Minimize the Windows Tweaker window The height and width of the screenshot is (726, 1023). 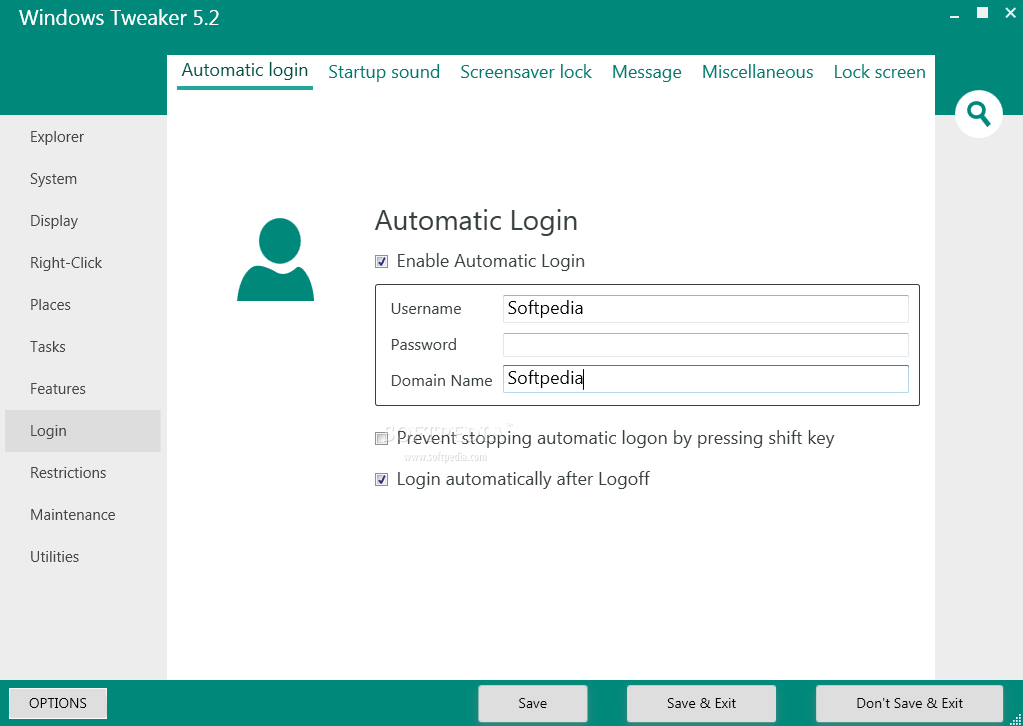click(954, 17)
